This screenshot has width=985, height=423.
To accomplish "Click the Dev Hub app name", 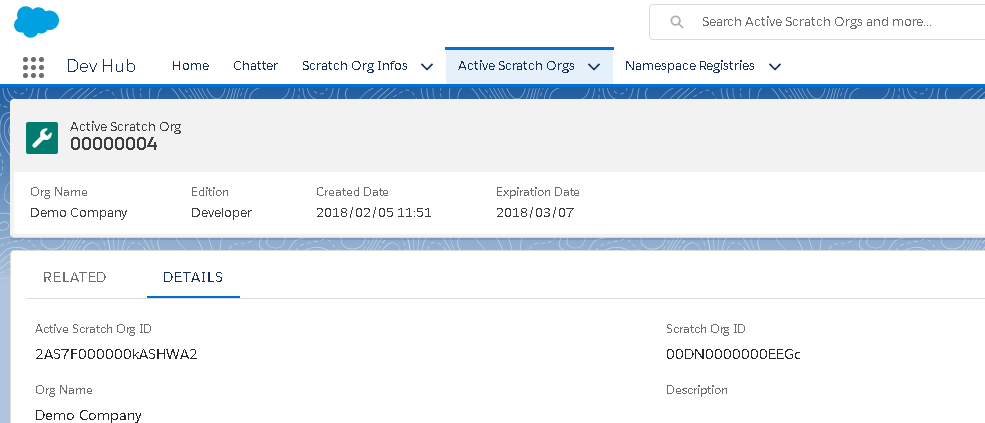I will click(x=101, y=66).
